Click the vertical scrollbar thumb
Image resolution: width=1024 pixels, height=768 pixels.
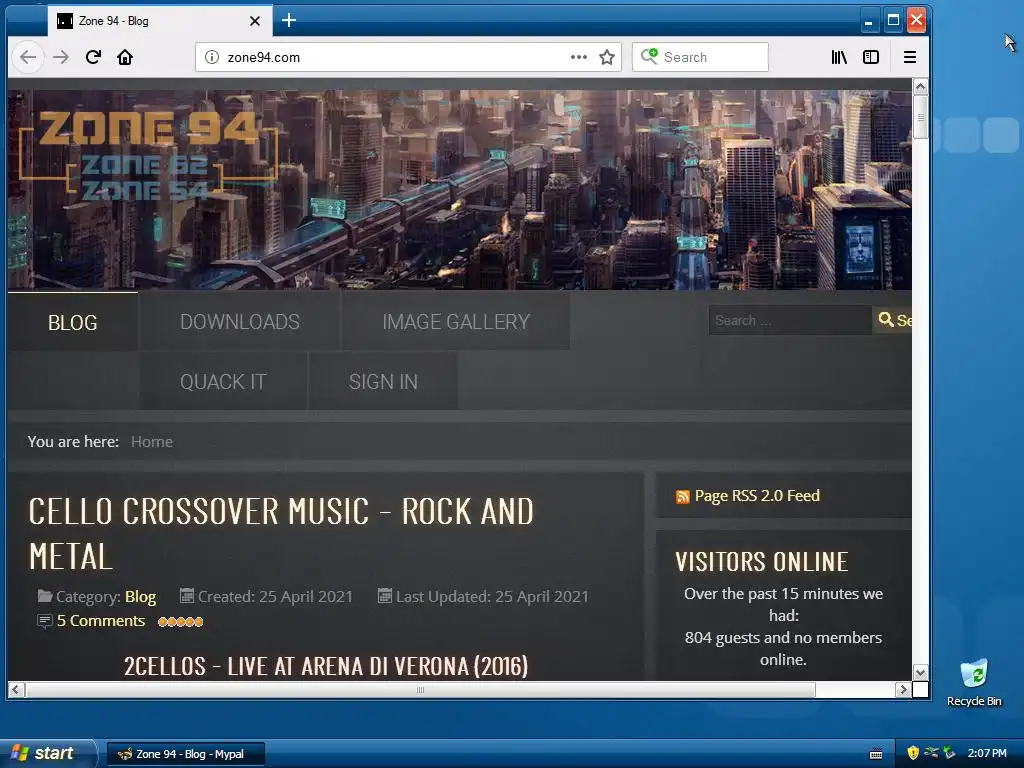(920, 118)
